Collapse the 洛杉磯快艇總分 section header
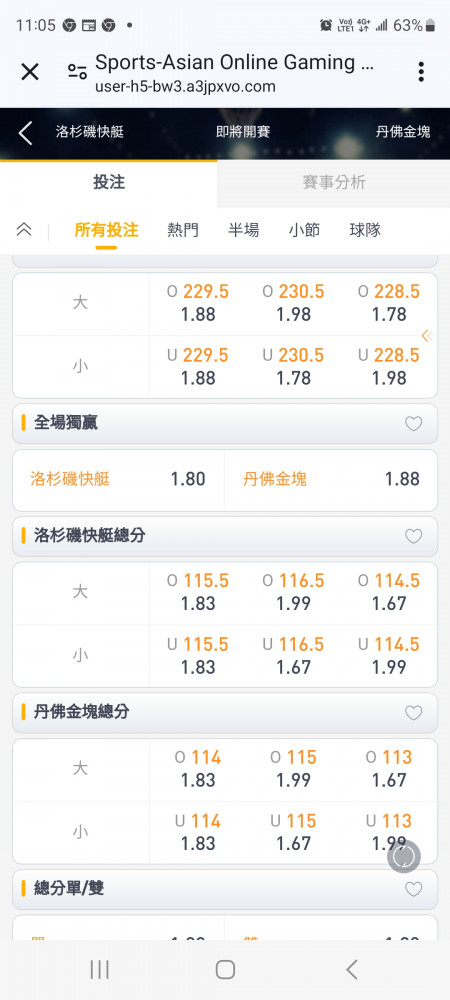 point(225,536)
